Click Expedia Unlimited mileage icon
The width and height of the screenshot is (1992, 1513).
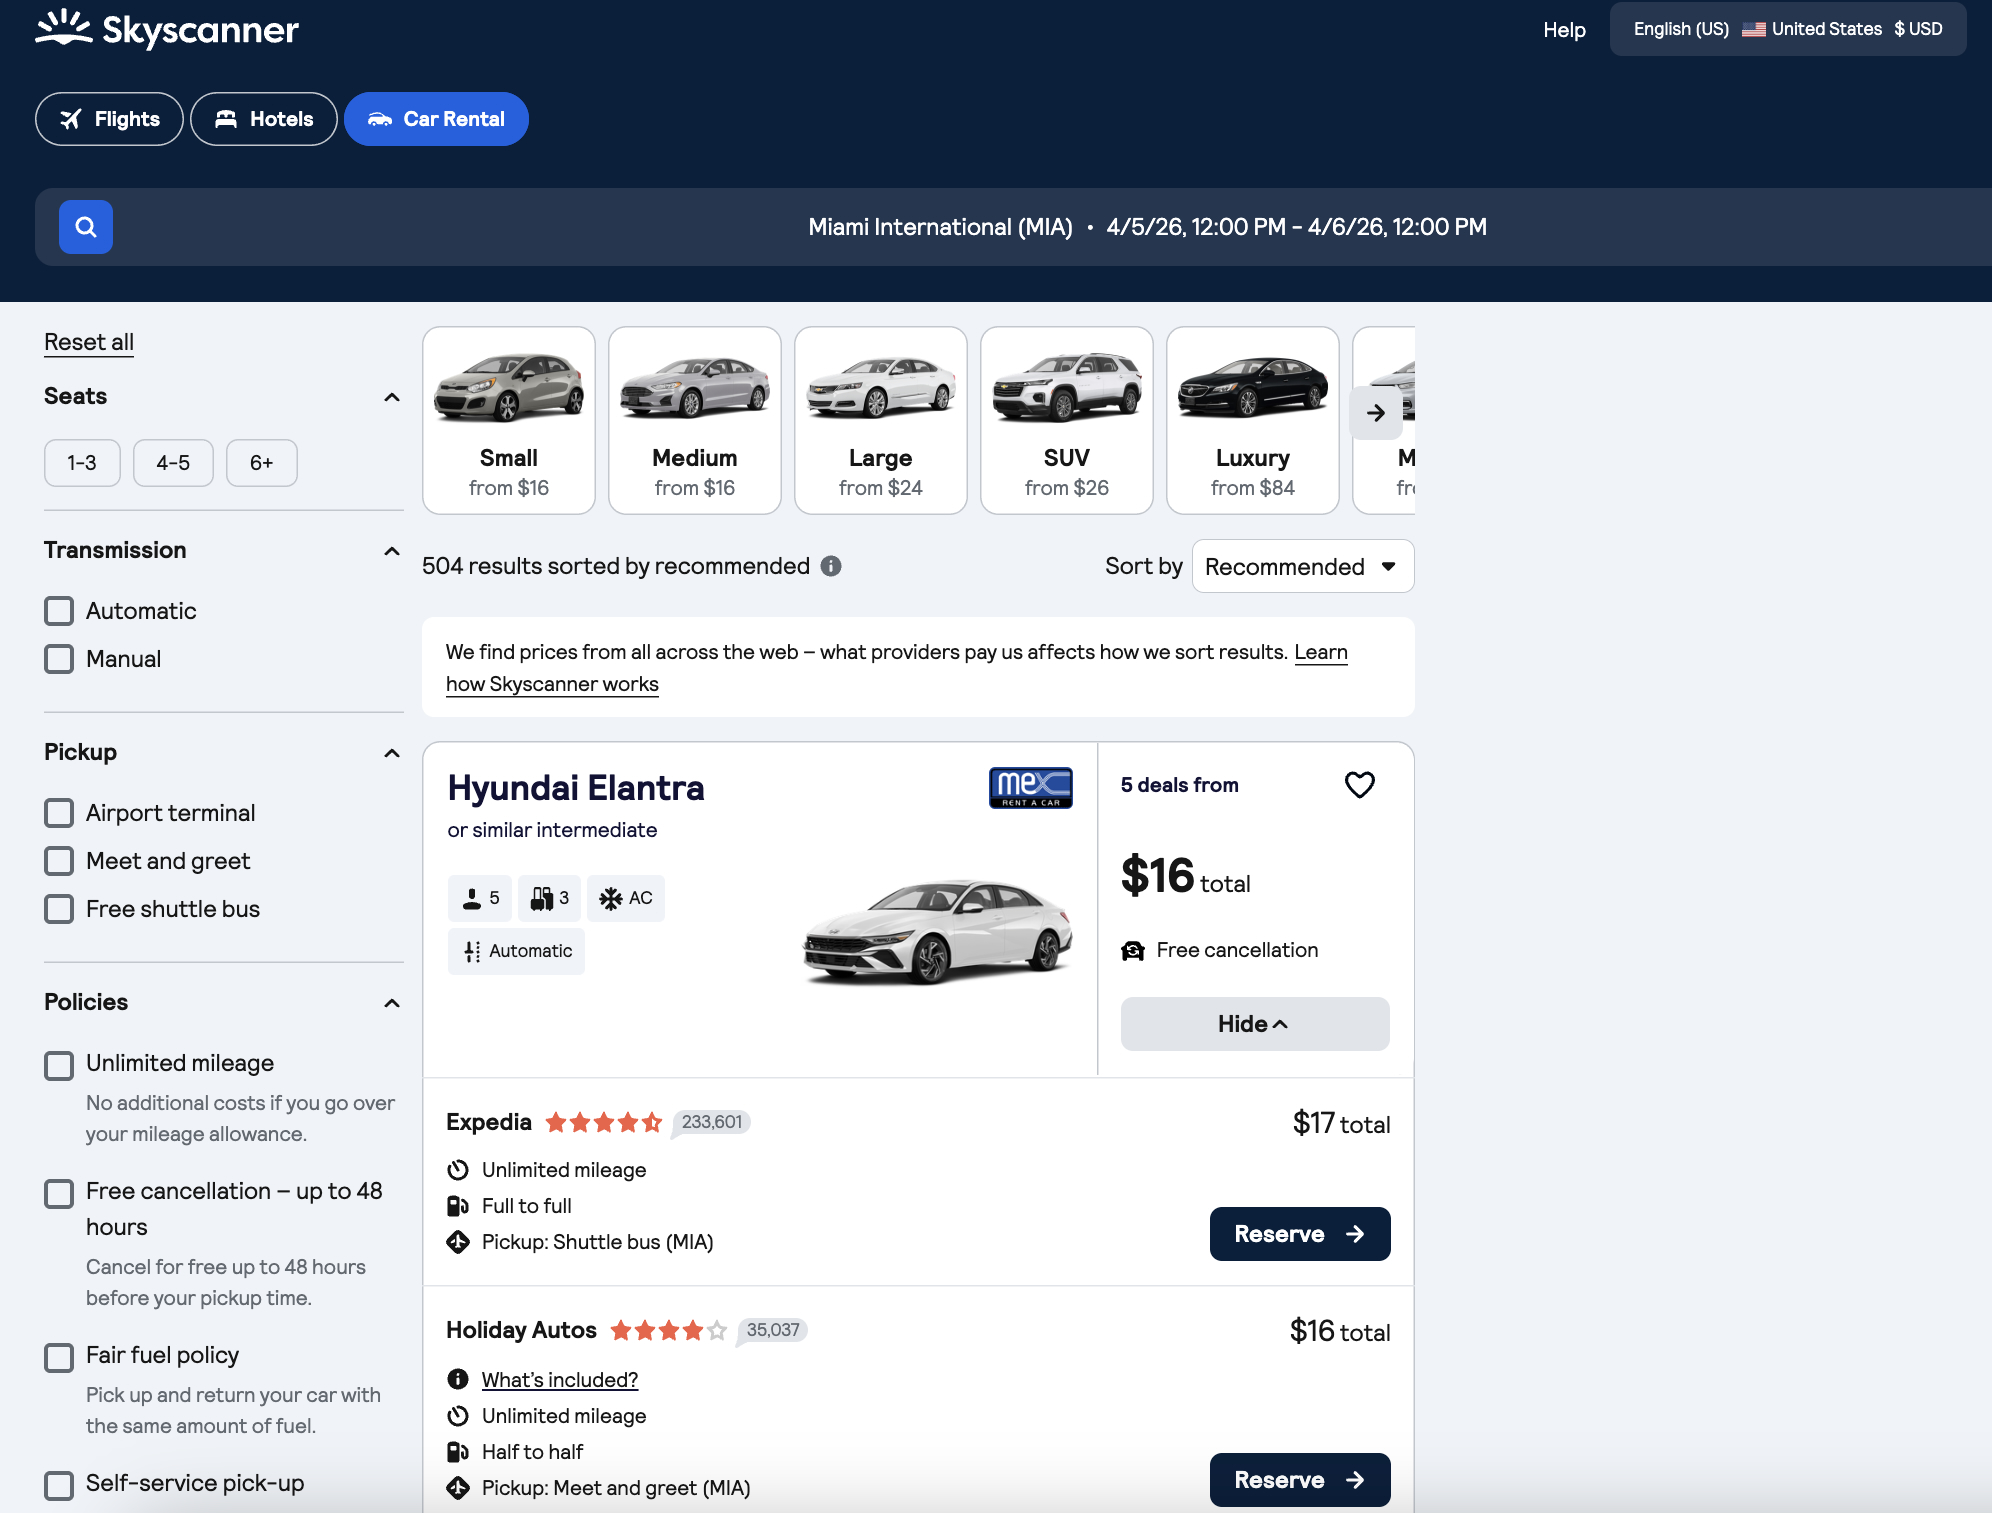click(x=458, y=1170)
